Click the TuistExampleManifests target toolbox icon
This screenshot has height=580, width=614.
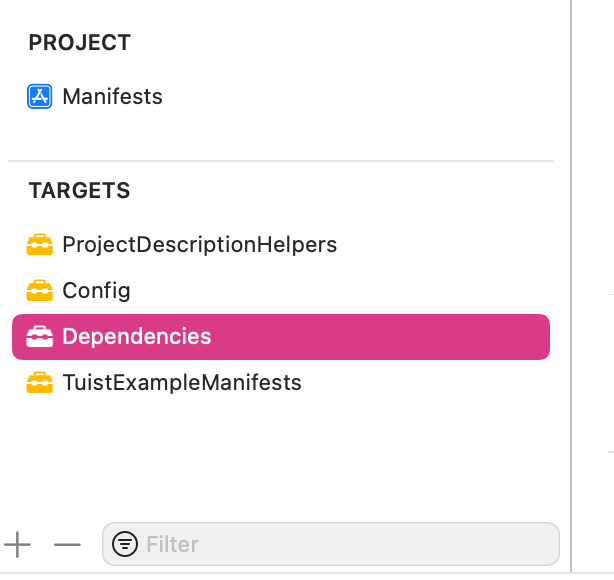40,383
